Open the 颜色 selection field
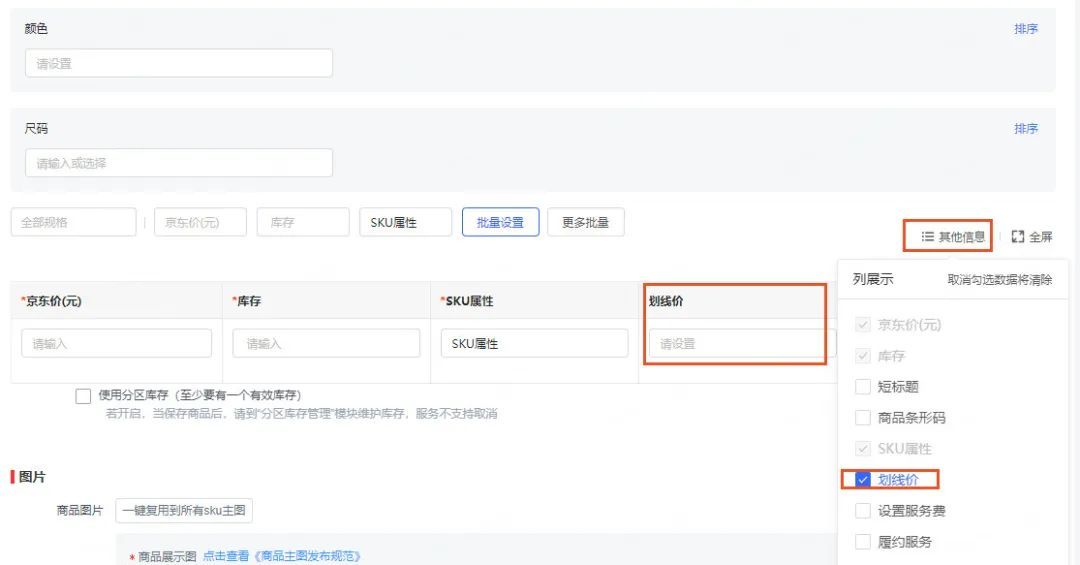The height and width of the screenshot is (565, 1080). point(179,63)
